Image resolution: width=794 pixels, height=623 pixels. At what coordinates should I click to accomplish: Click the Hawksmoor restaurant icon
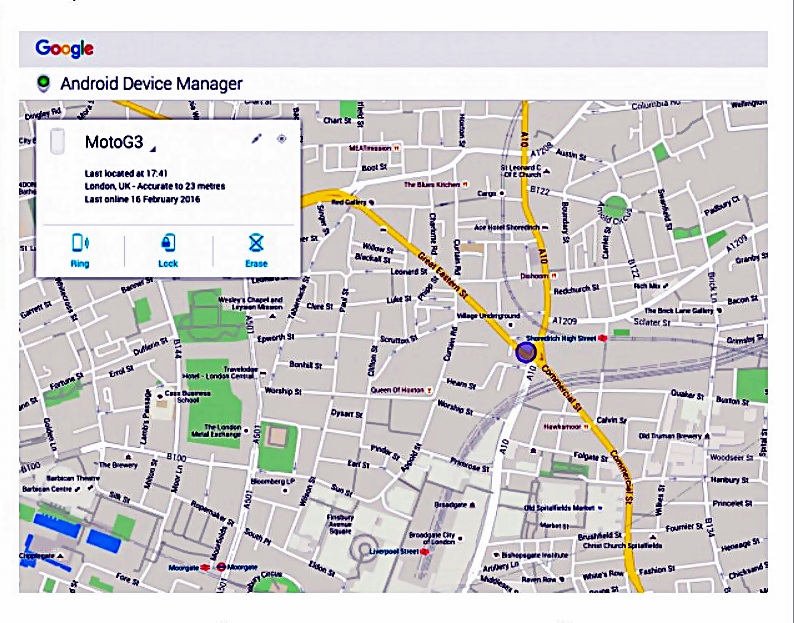coord(586,427)
